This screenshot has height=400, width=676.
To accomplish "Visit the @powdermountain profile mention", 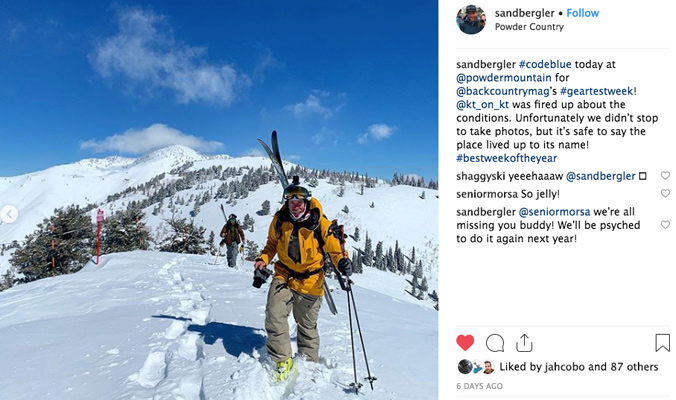I will point(504,78).
